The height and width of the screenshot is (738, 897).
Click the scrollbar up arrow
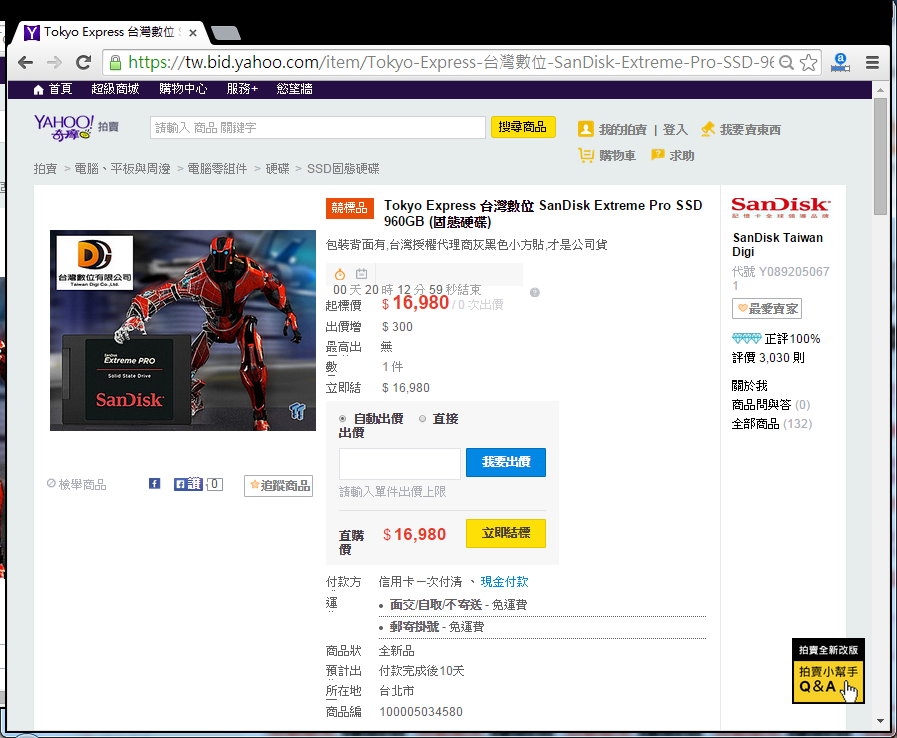tap(880, 90)
